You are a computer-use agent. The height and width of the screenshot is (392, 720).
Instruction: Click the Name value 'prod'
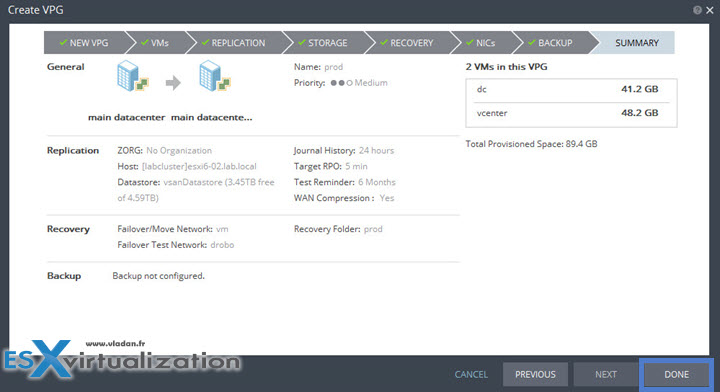coord(333,67)
